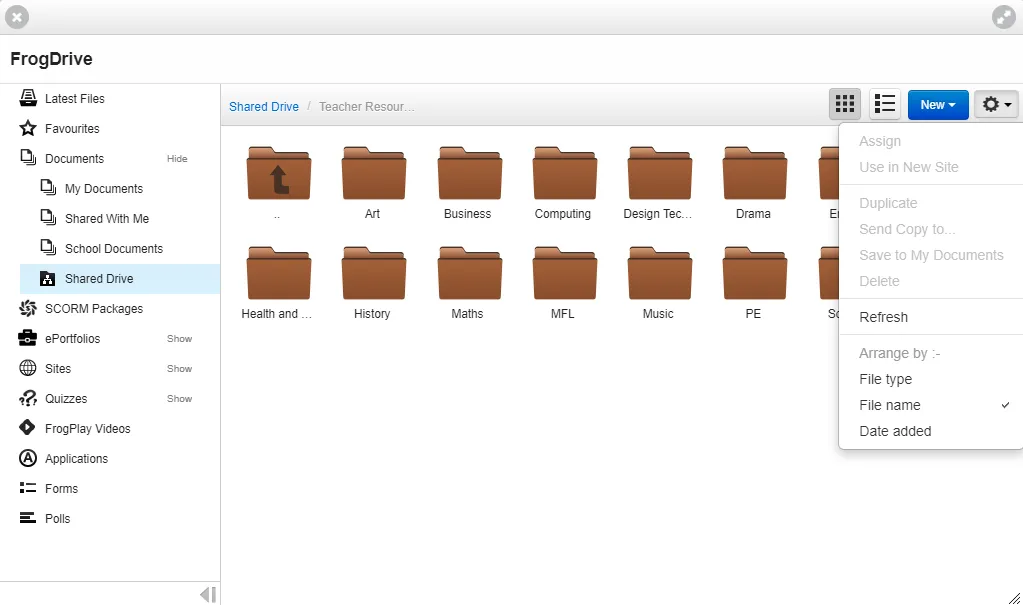1023x605 pixels.
Task: Switch to list view
Action: (x=885, y=104)
